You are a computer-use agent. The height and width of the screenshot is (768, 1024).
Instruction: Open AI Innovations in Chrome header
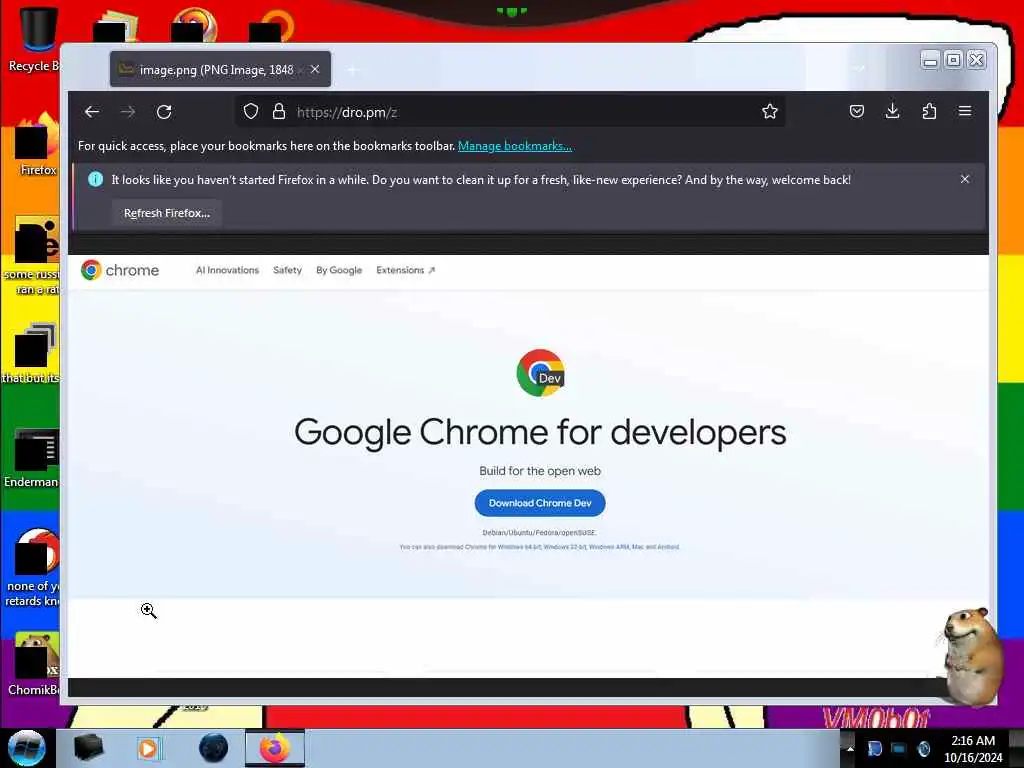click(227, 270)
